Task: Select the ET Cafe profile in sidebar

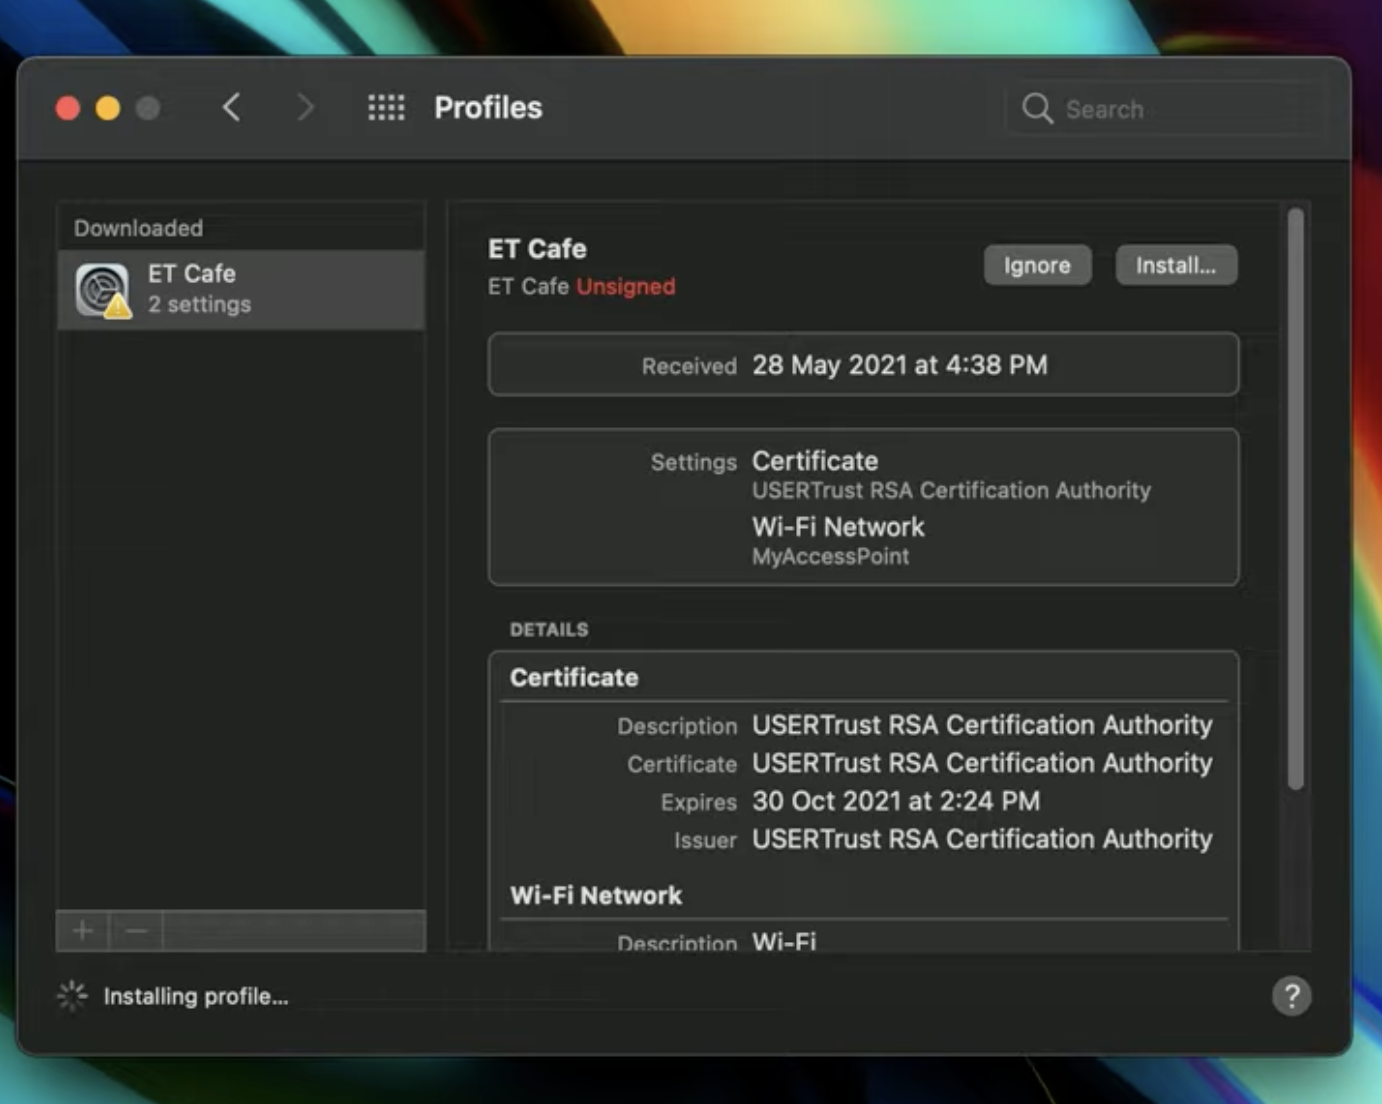Action: [x=240, y=289]
